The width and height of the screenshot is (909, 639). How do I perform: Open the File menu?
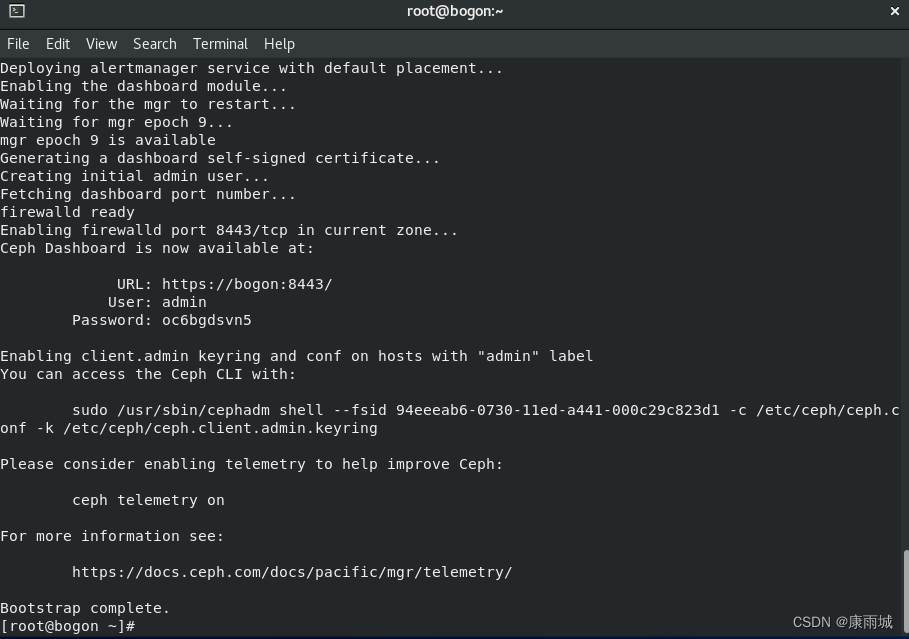pos(18,43)
